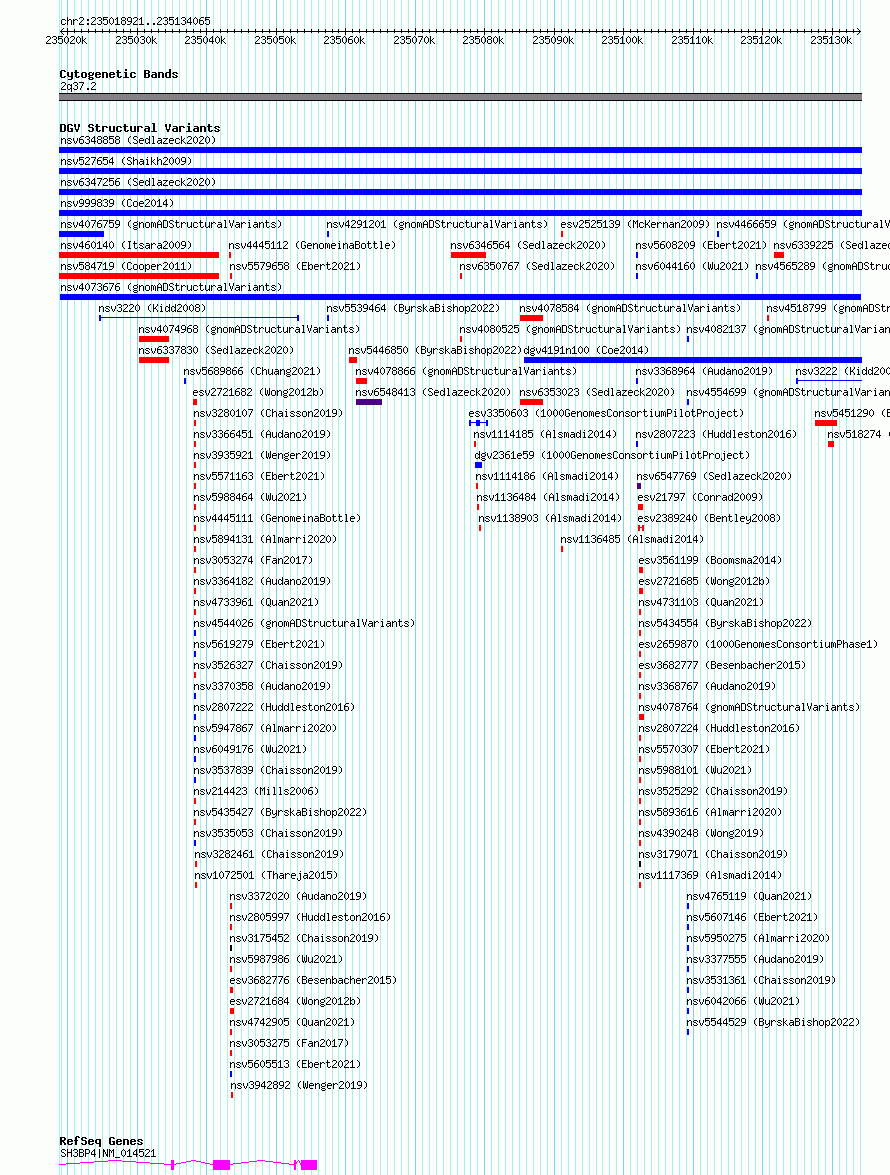Select nsv4073676 gnomAD variant label
The width and height of the screenshot is (890, 1175).
[x=171, y=287]
